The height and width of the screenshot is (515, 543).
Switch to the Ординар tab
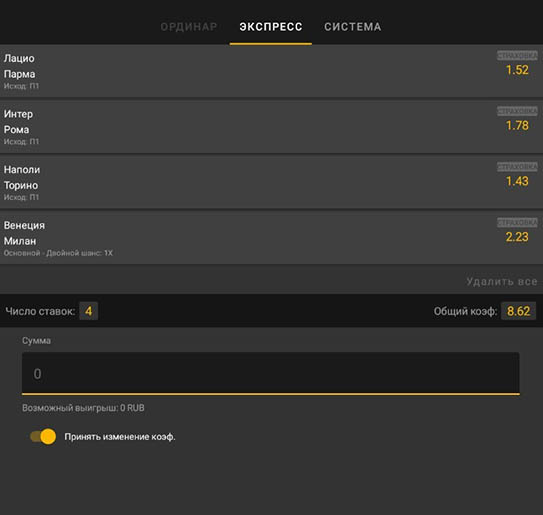pos(189,27)
